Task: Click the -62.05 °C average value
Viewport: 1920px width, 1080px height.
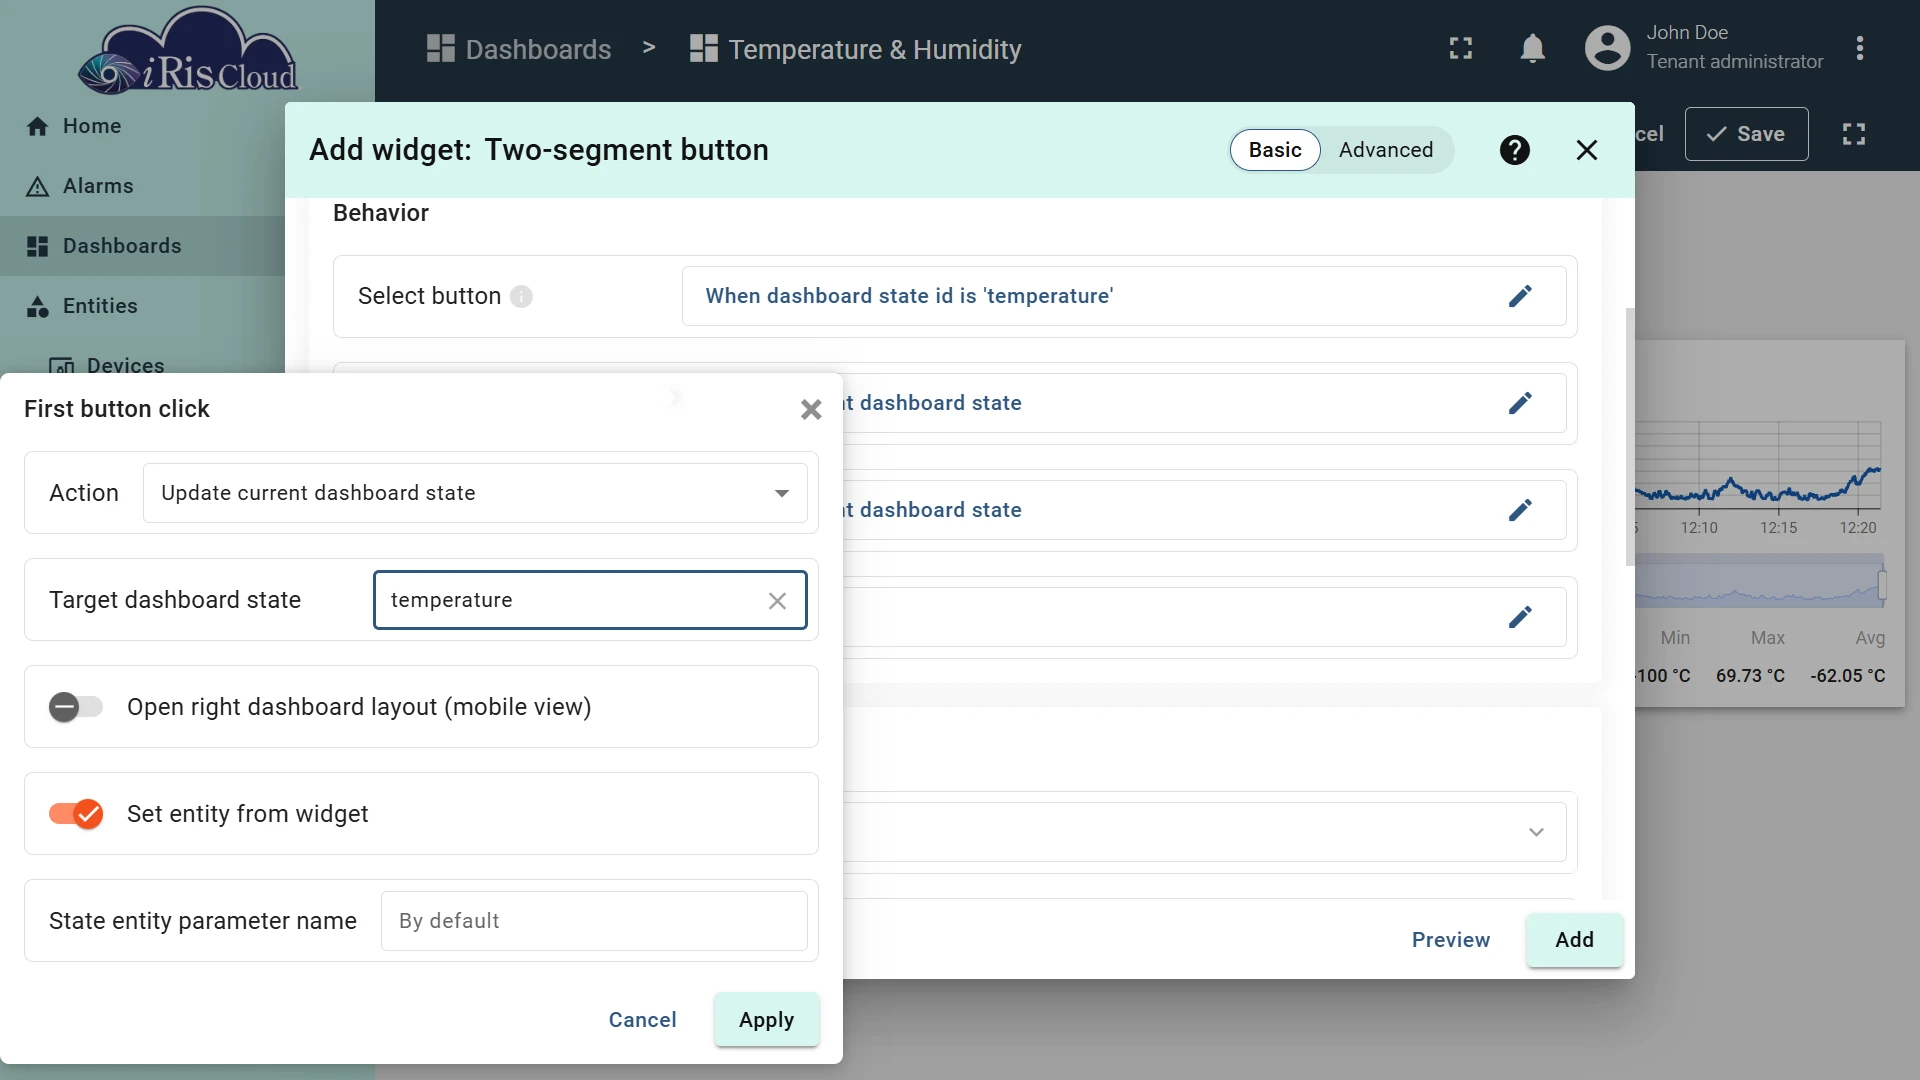Action: click(1847, 676)
